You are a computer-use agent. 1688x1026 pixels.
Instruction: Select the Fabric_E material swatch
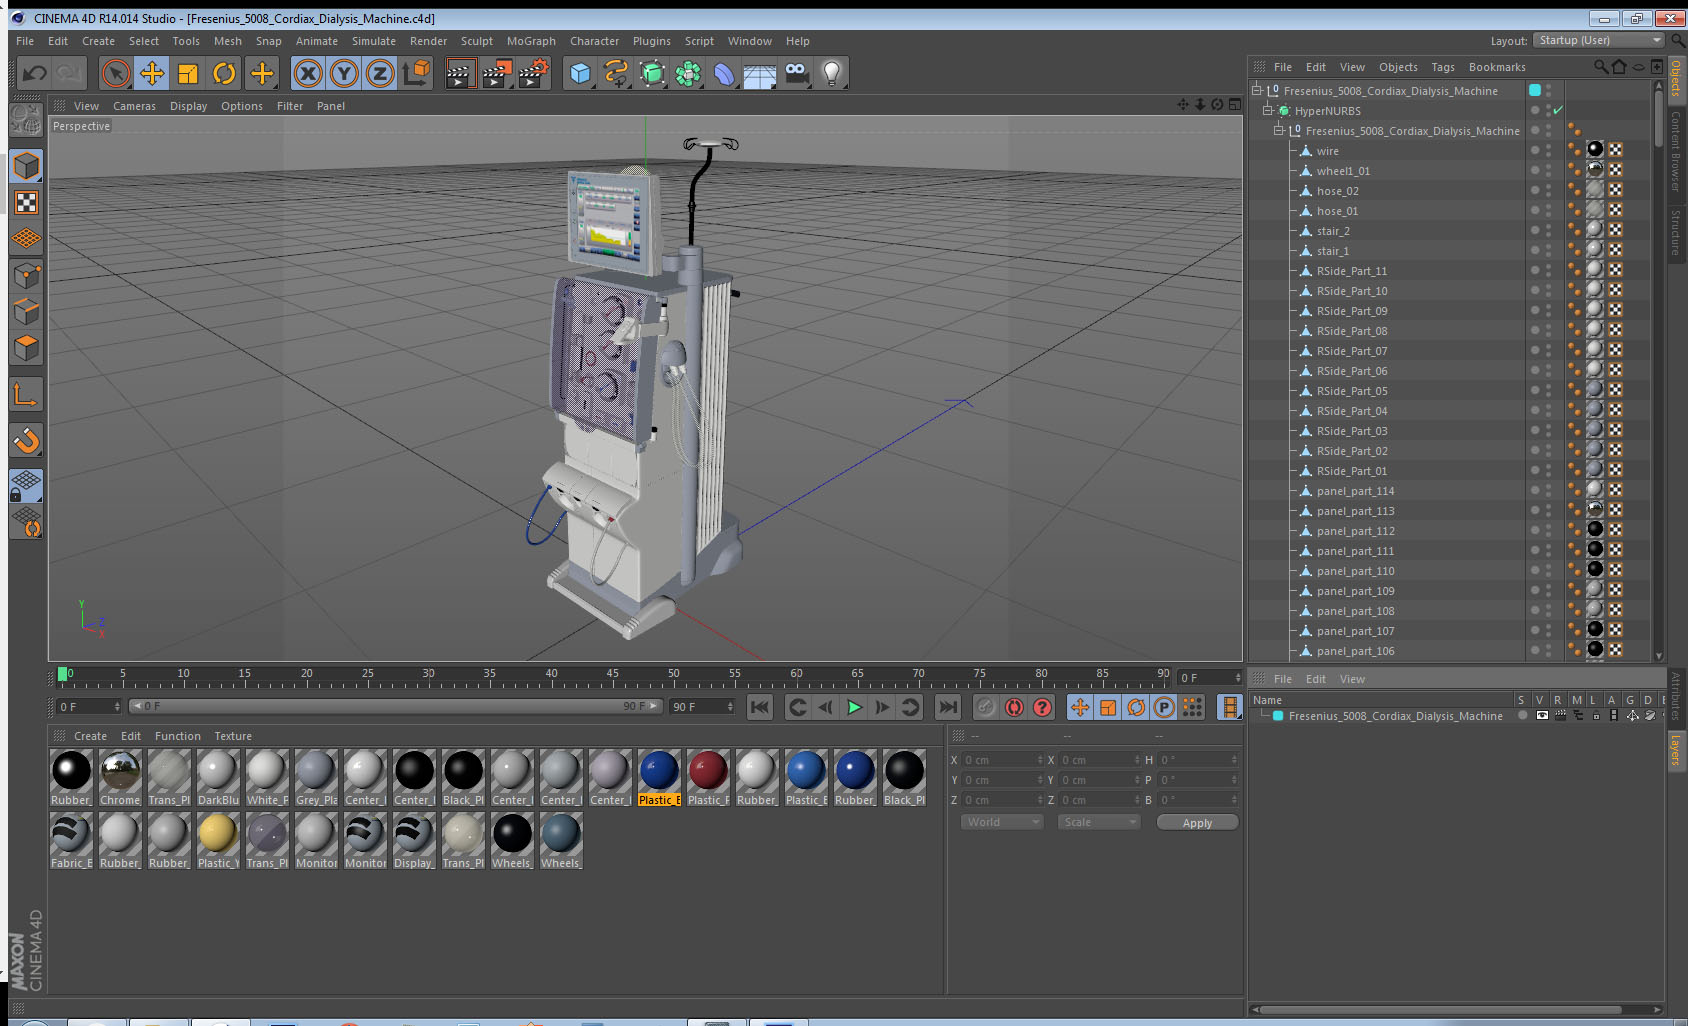click(x=71, y=841)
